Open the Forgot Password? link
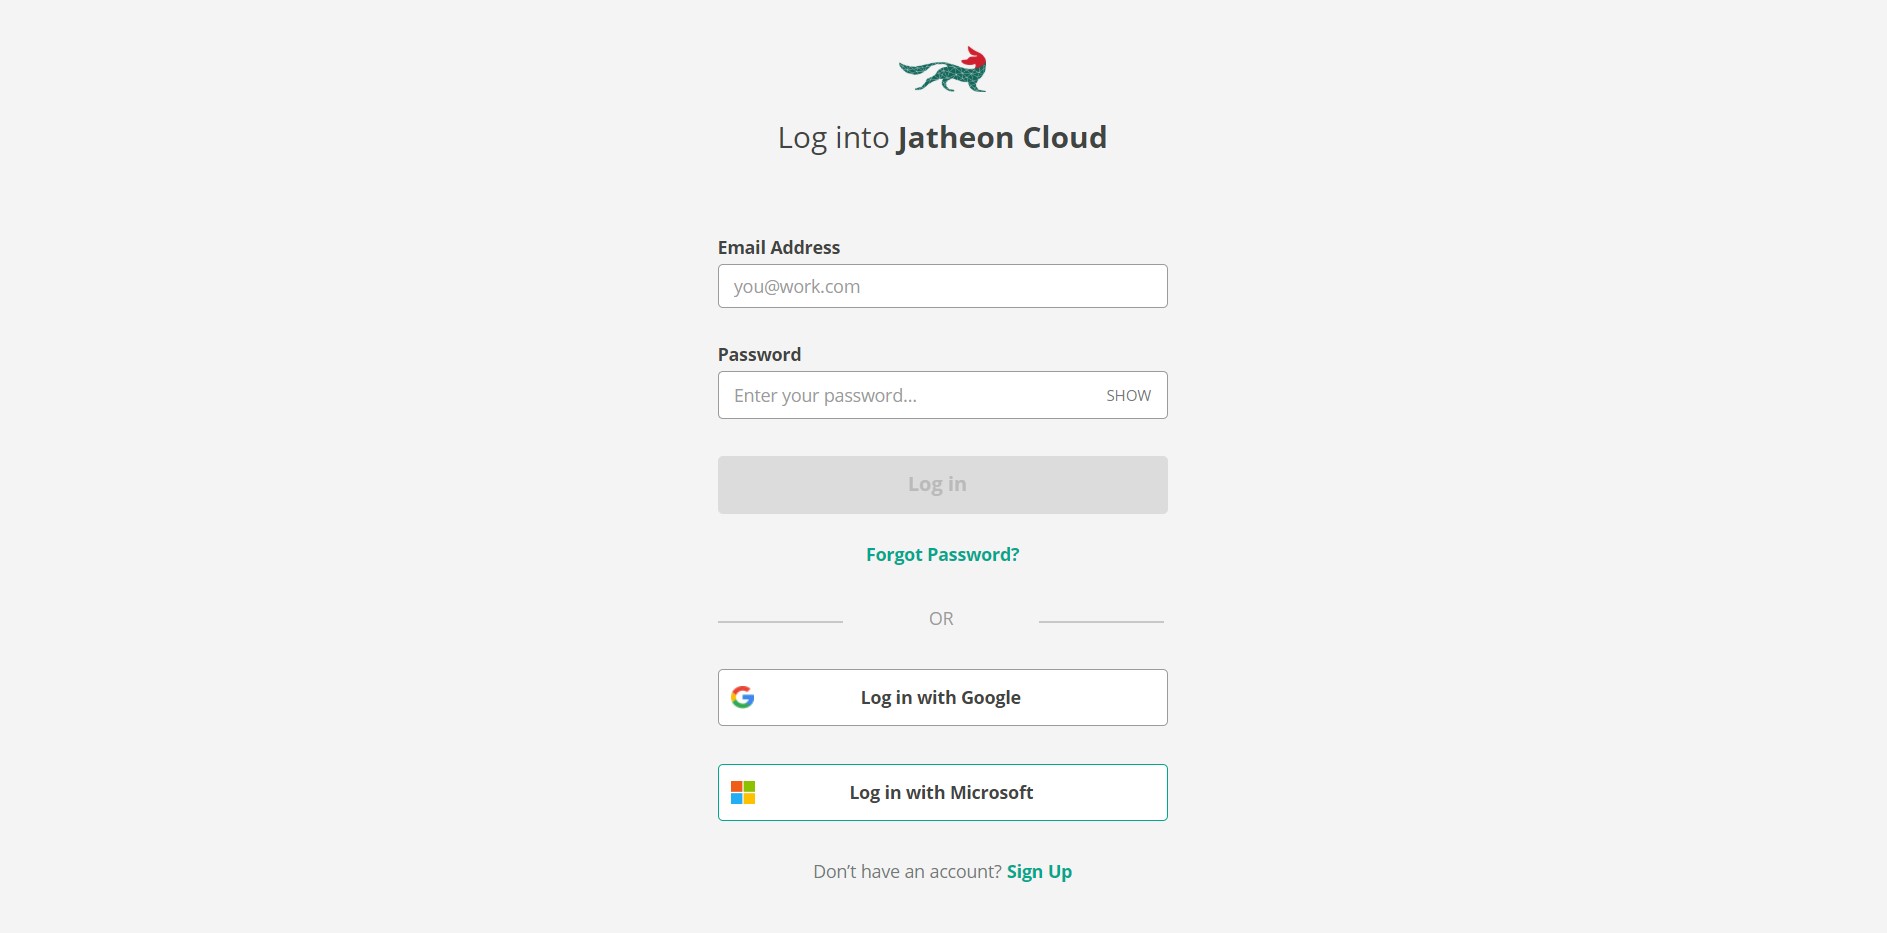Image resolution: width=1887 pixels, height=933 pixels. pyautogui.click(x=943, y=555)
